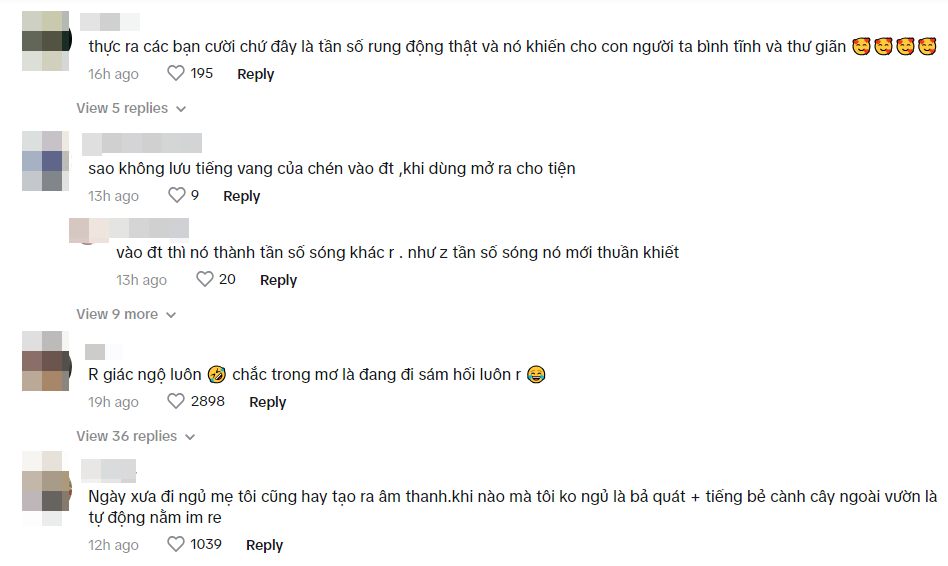Viewport: 948px width, 566px height.
Task: Reply to the 16h ago comment
Action: 255,74
